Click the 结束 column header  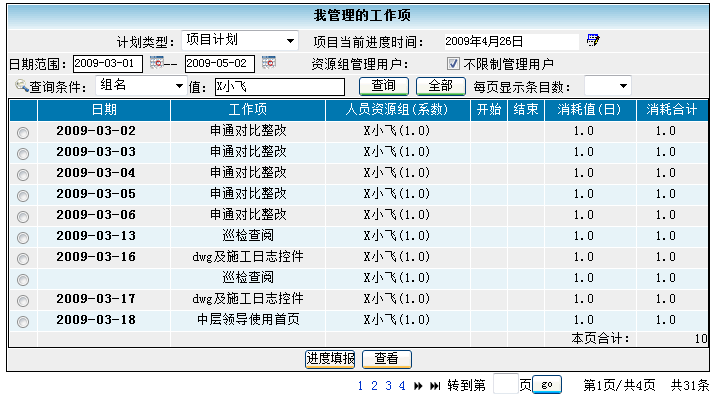[x=526, y=110]
